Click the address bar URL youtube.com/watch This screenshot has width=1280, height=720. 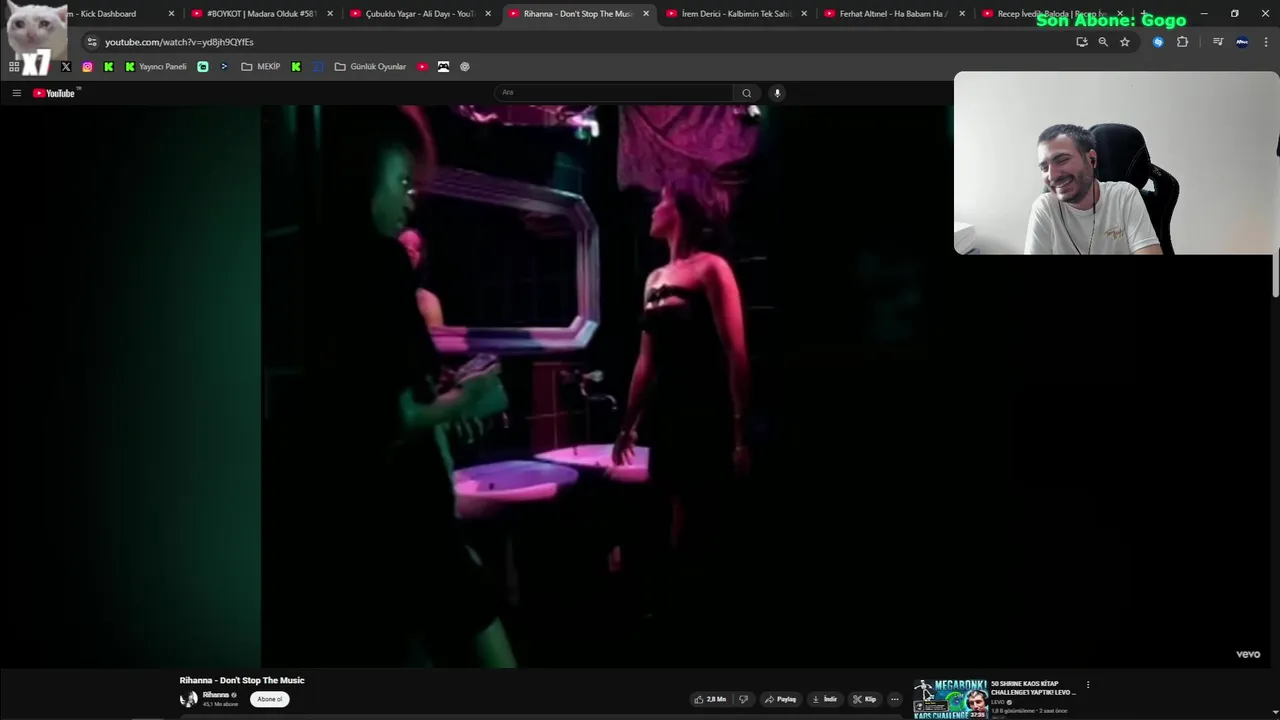pyautogui.click(x=180, y=42)
